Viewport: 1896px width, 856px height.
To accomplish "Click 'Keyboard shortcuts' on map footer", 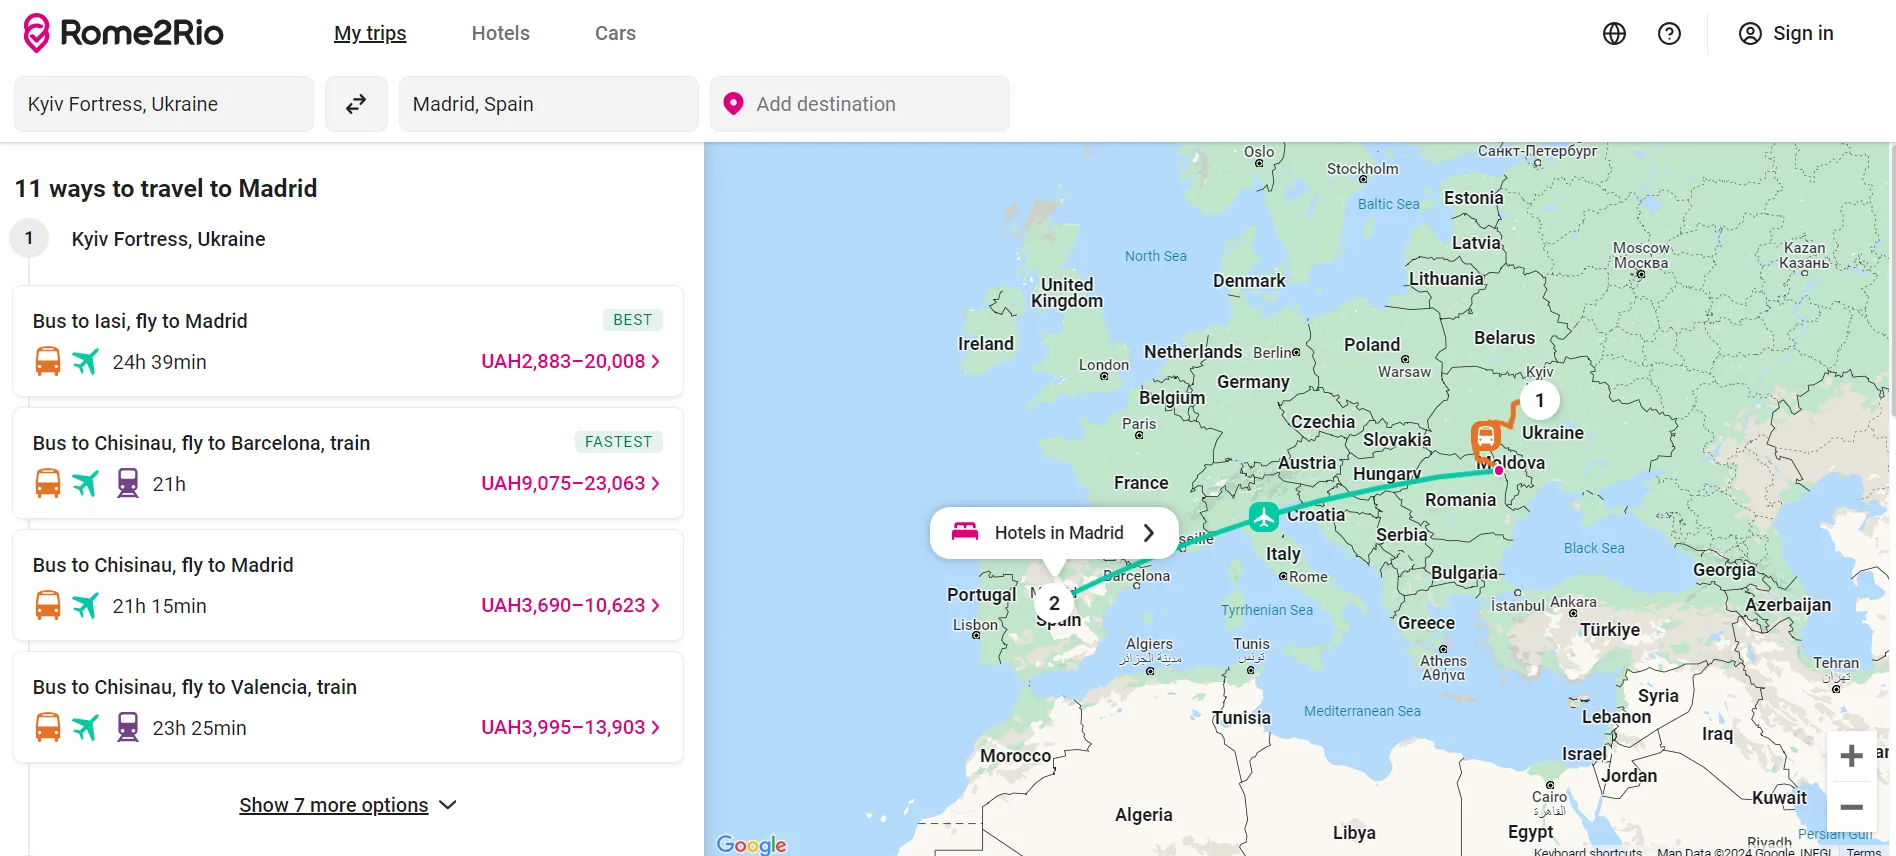I will tap(1588, 851).
